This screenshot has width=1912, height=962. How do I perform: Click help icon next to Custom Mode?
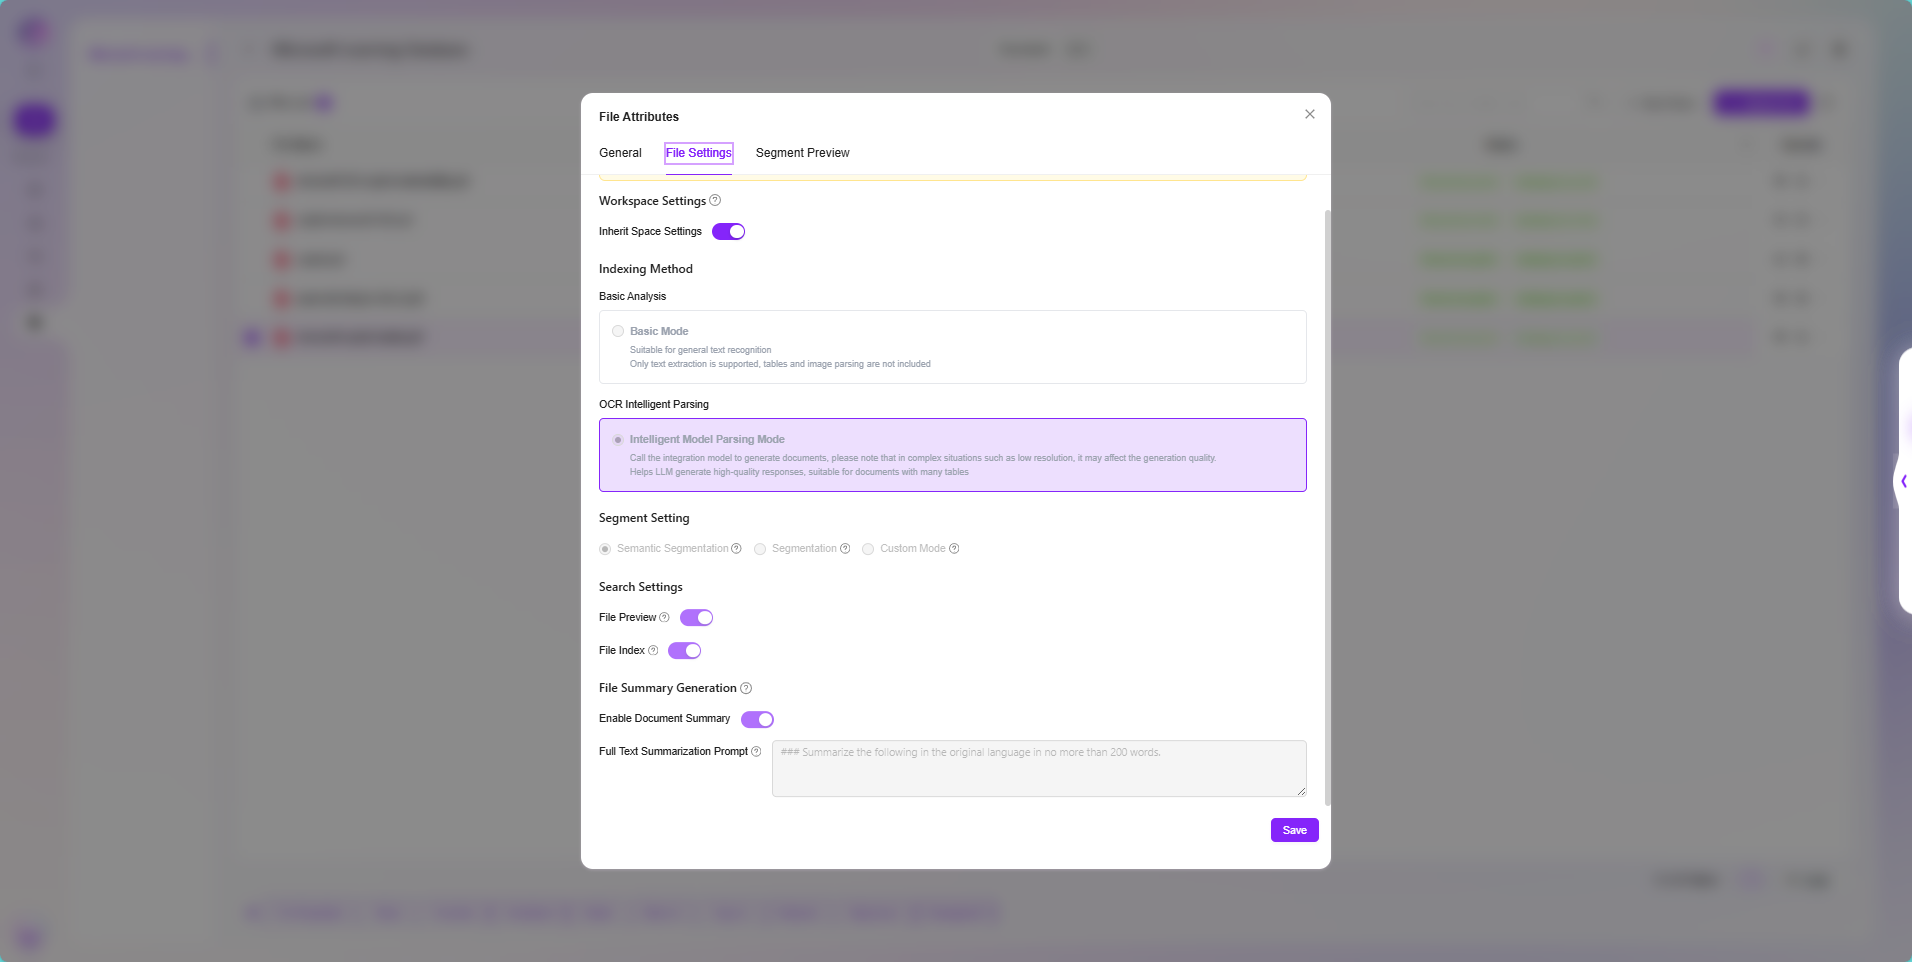tap(954, 549)
